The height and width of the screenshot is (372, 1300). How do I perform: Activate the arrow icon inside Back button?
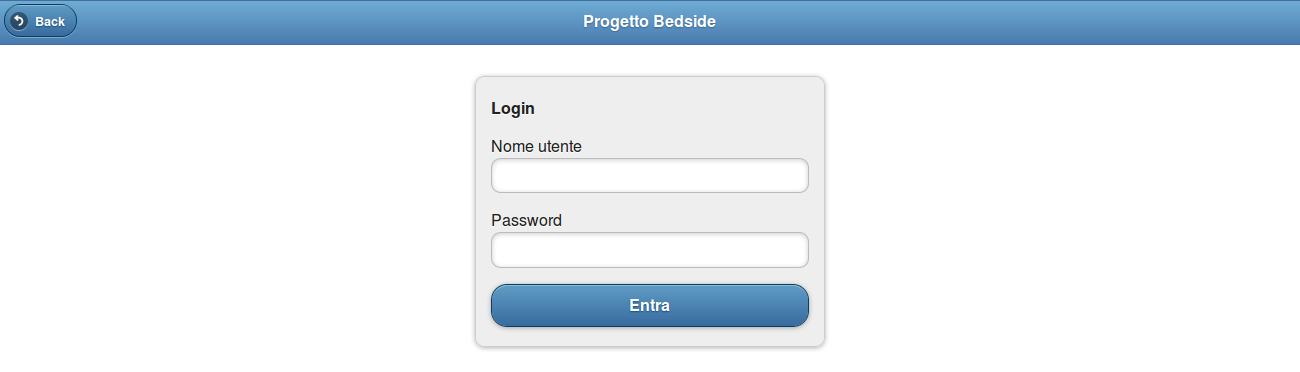tap(19, 21)
